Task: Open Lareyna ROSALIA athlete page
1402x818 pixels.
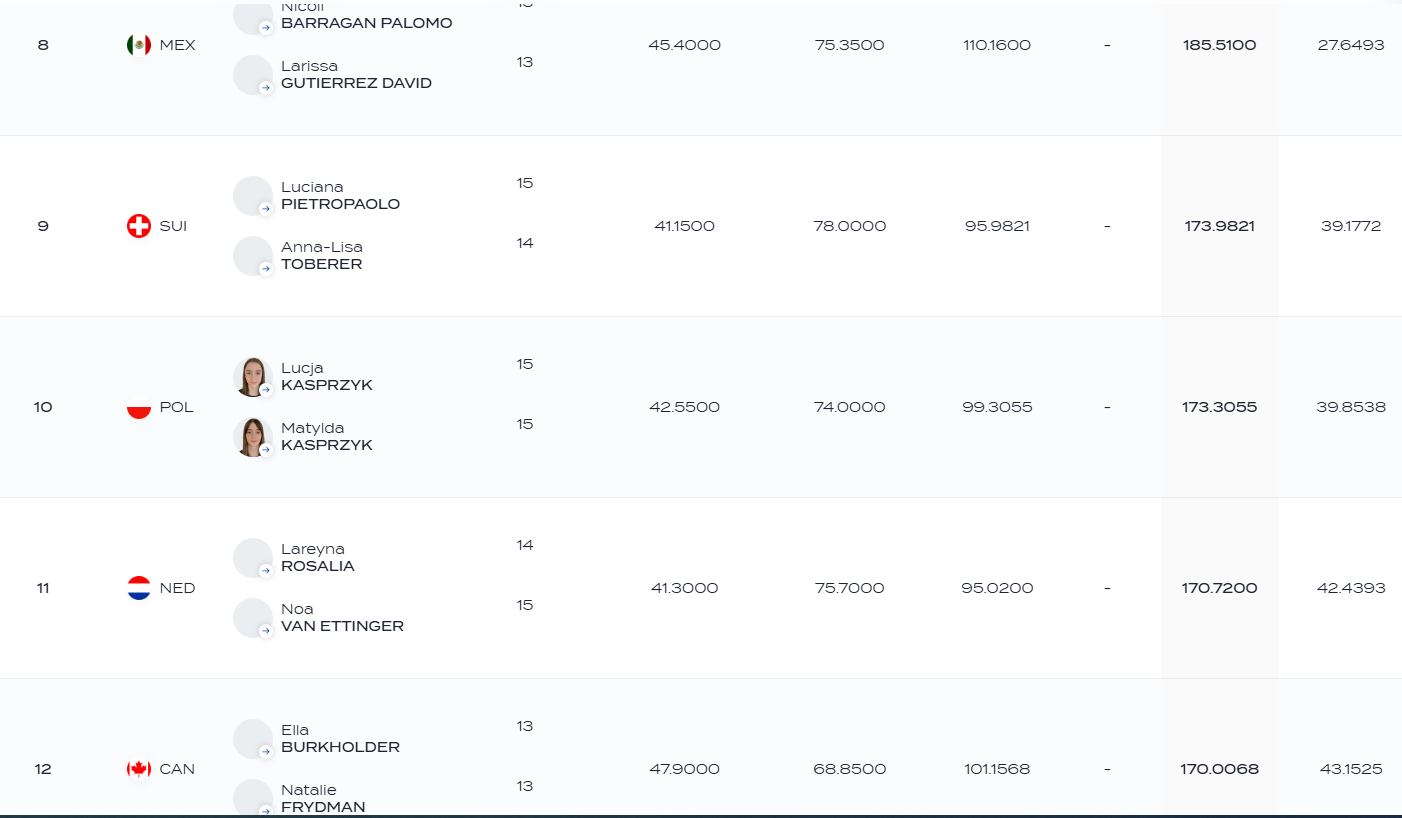Action: (x=318, y=558)
